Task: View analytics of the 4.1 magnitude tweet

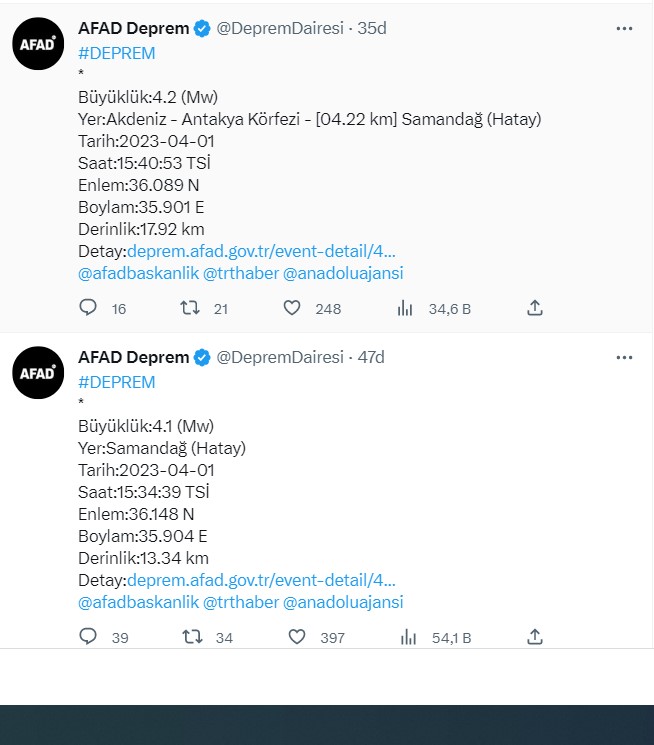Action: point(408,637)
